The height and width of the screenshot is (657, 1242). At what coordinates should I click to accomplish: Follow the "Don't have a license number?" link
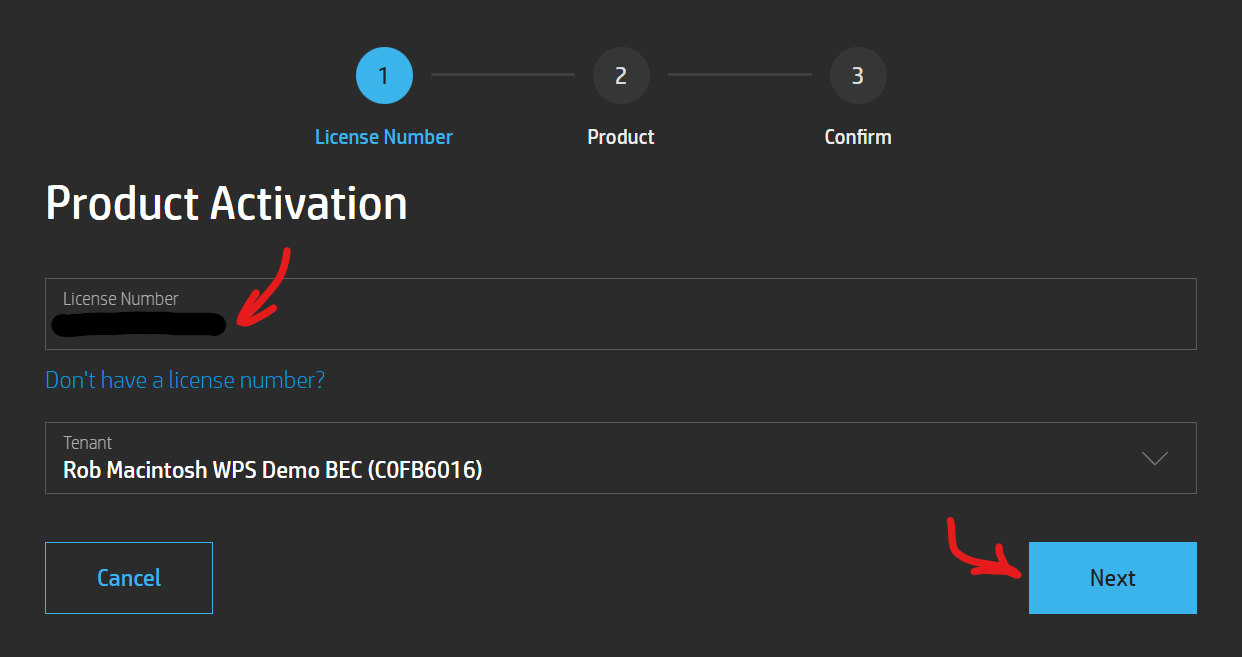[x=185, y=380]
